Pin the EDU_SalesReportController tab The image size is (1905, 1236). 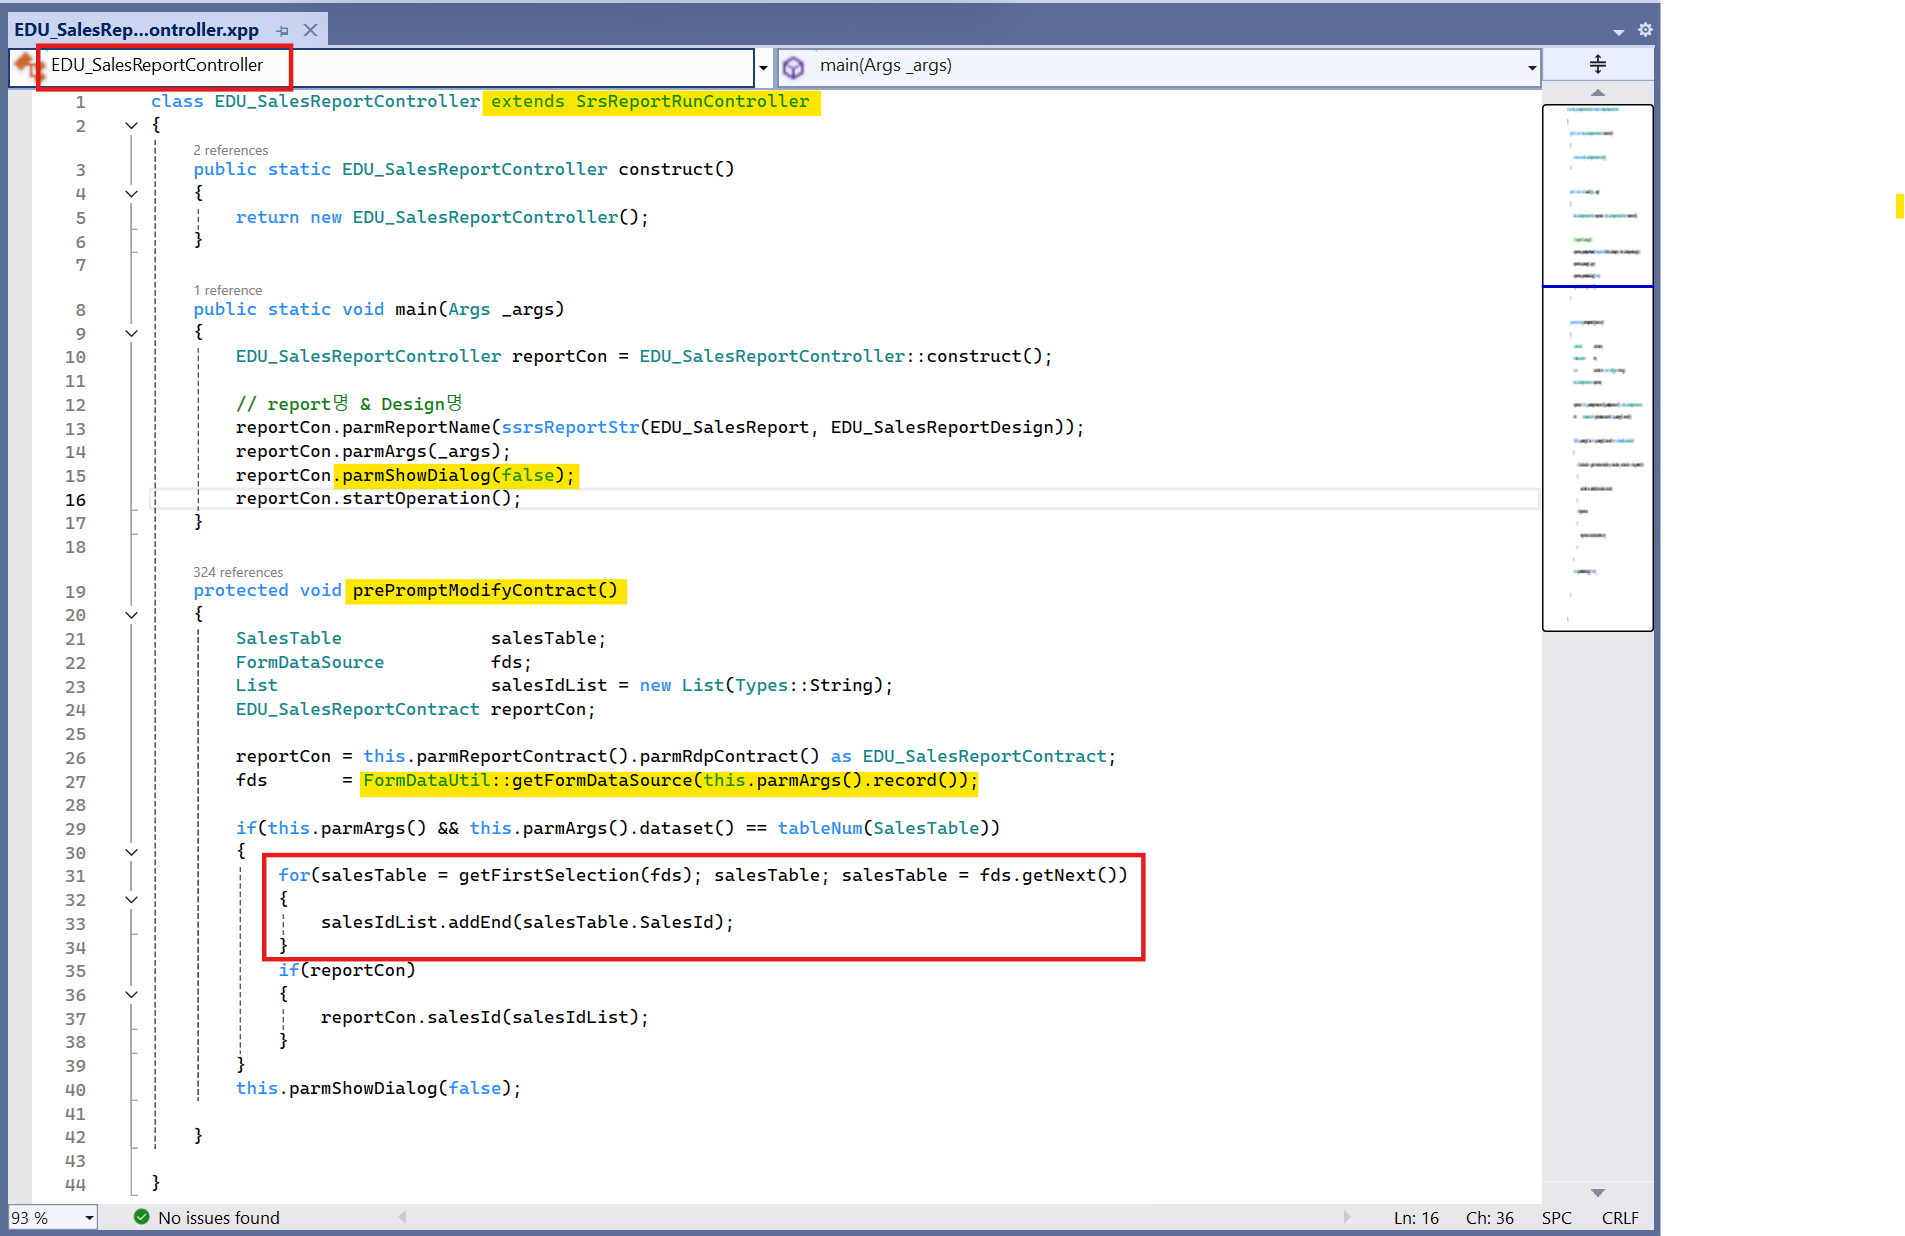[x=283, y=31]
